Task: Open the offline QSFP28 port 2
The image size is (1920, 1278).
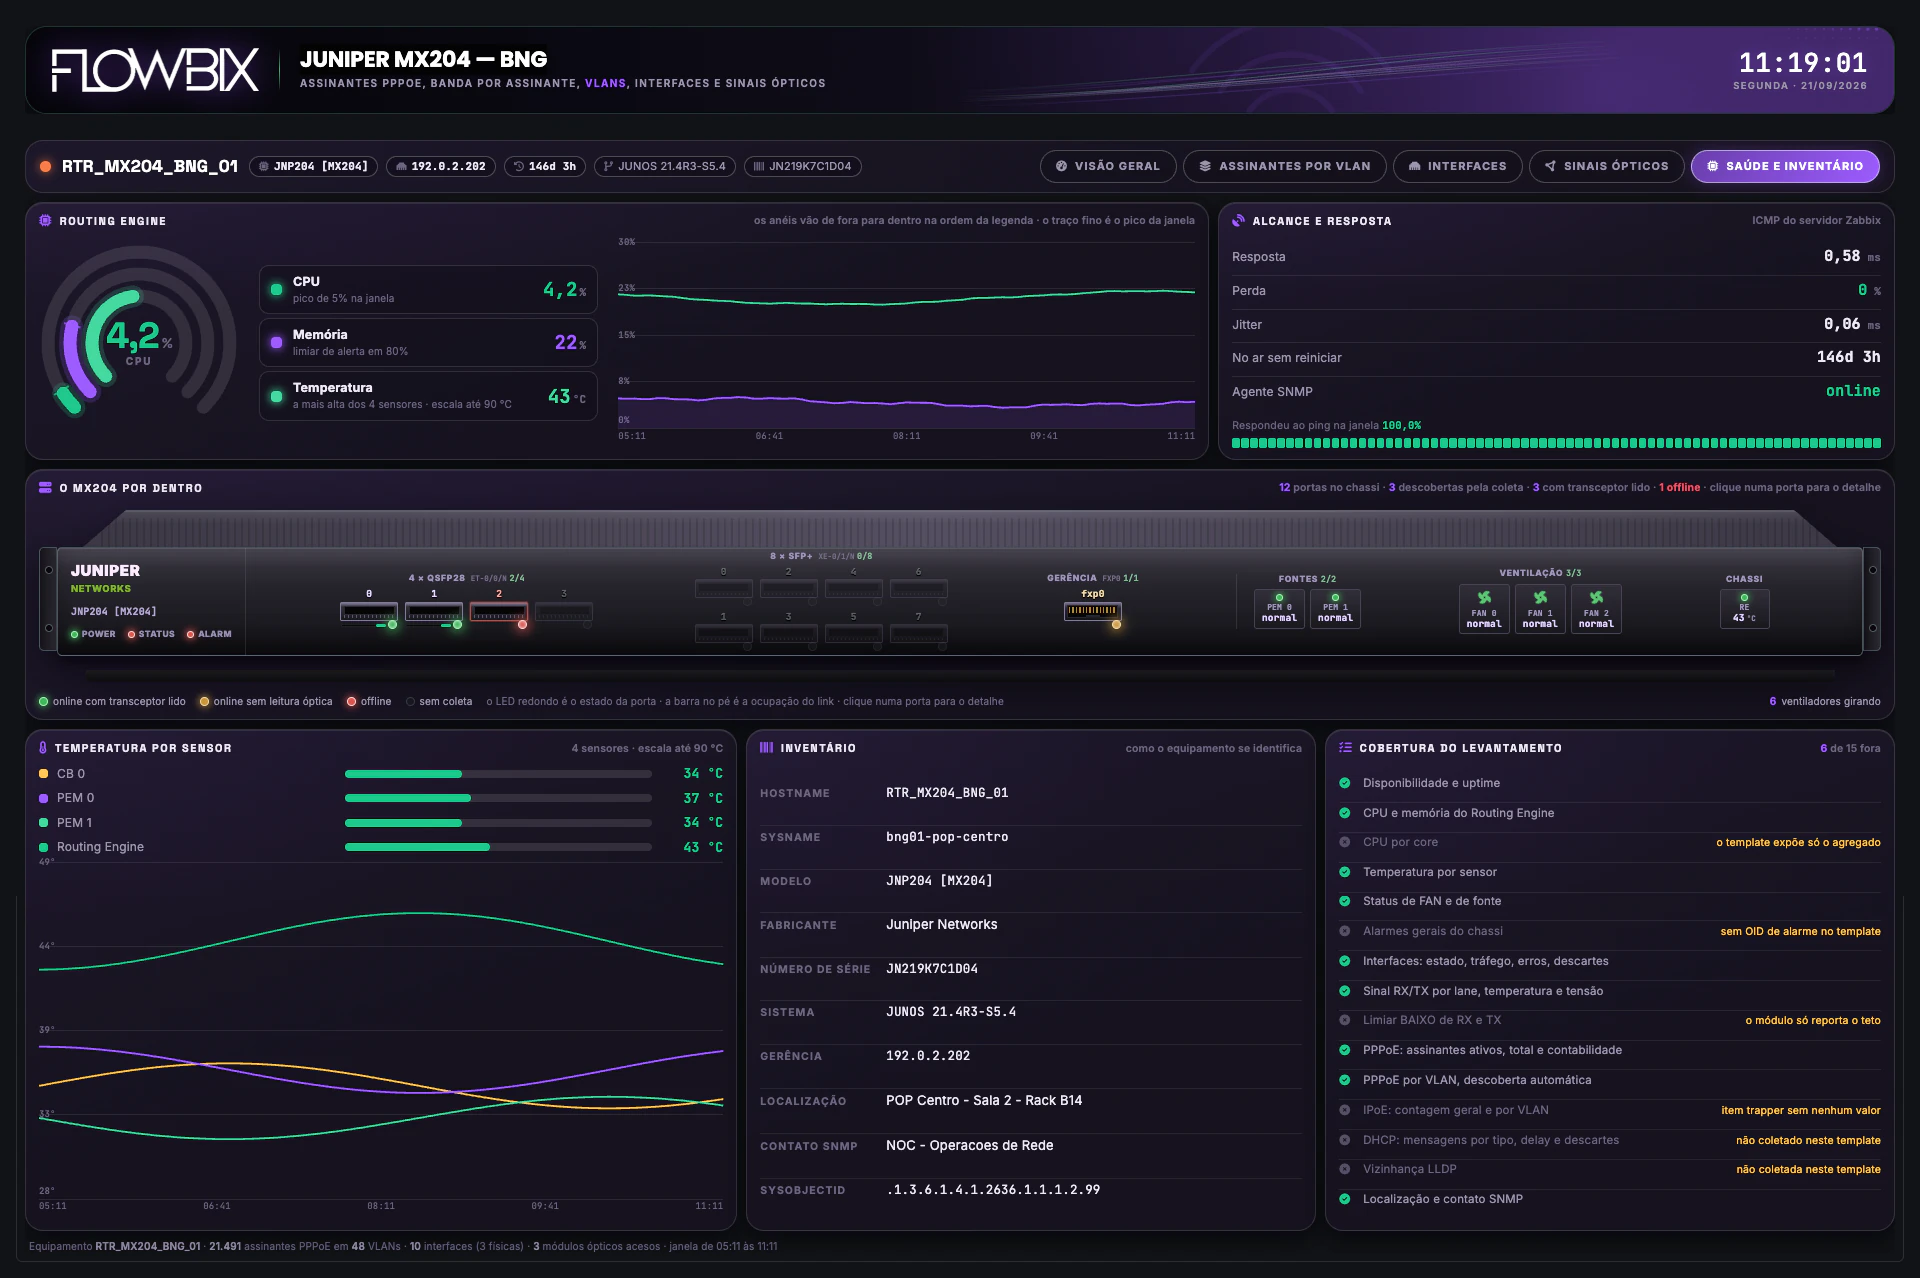Action: point(499,612)
